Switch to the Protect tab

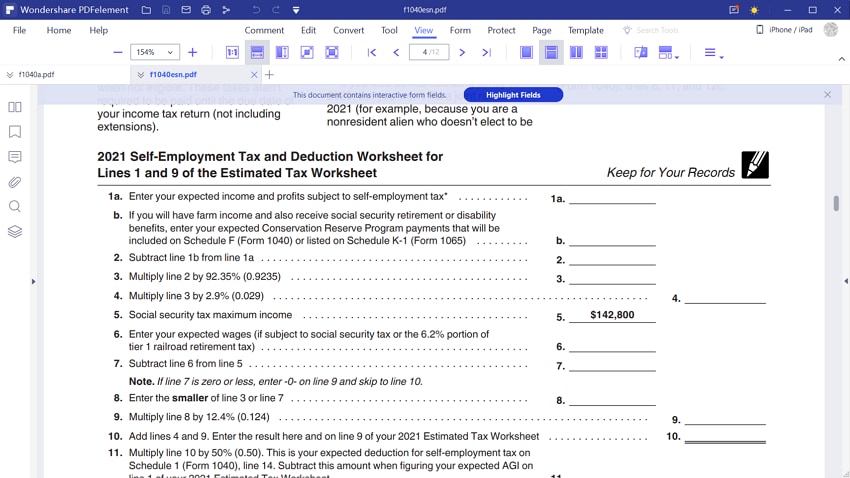pyautogui.click(x=501, y=30)
